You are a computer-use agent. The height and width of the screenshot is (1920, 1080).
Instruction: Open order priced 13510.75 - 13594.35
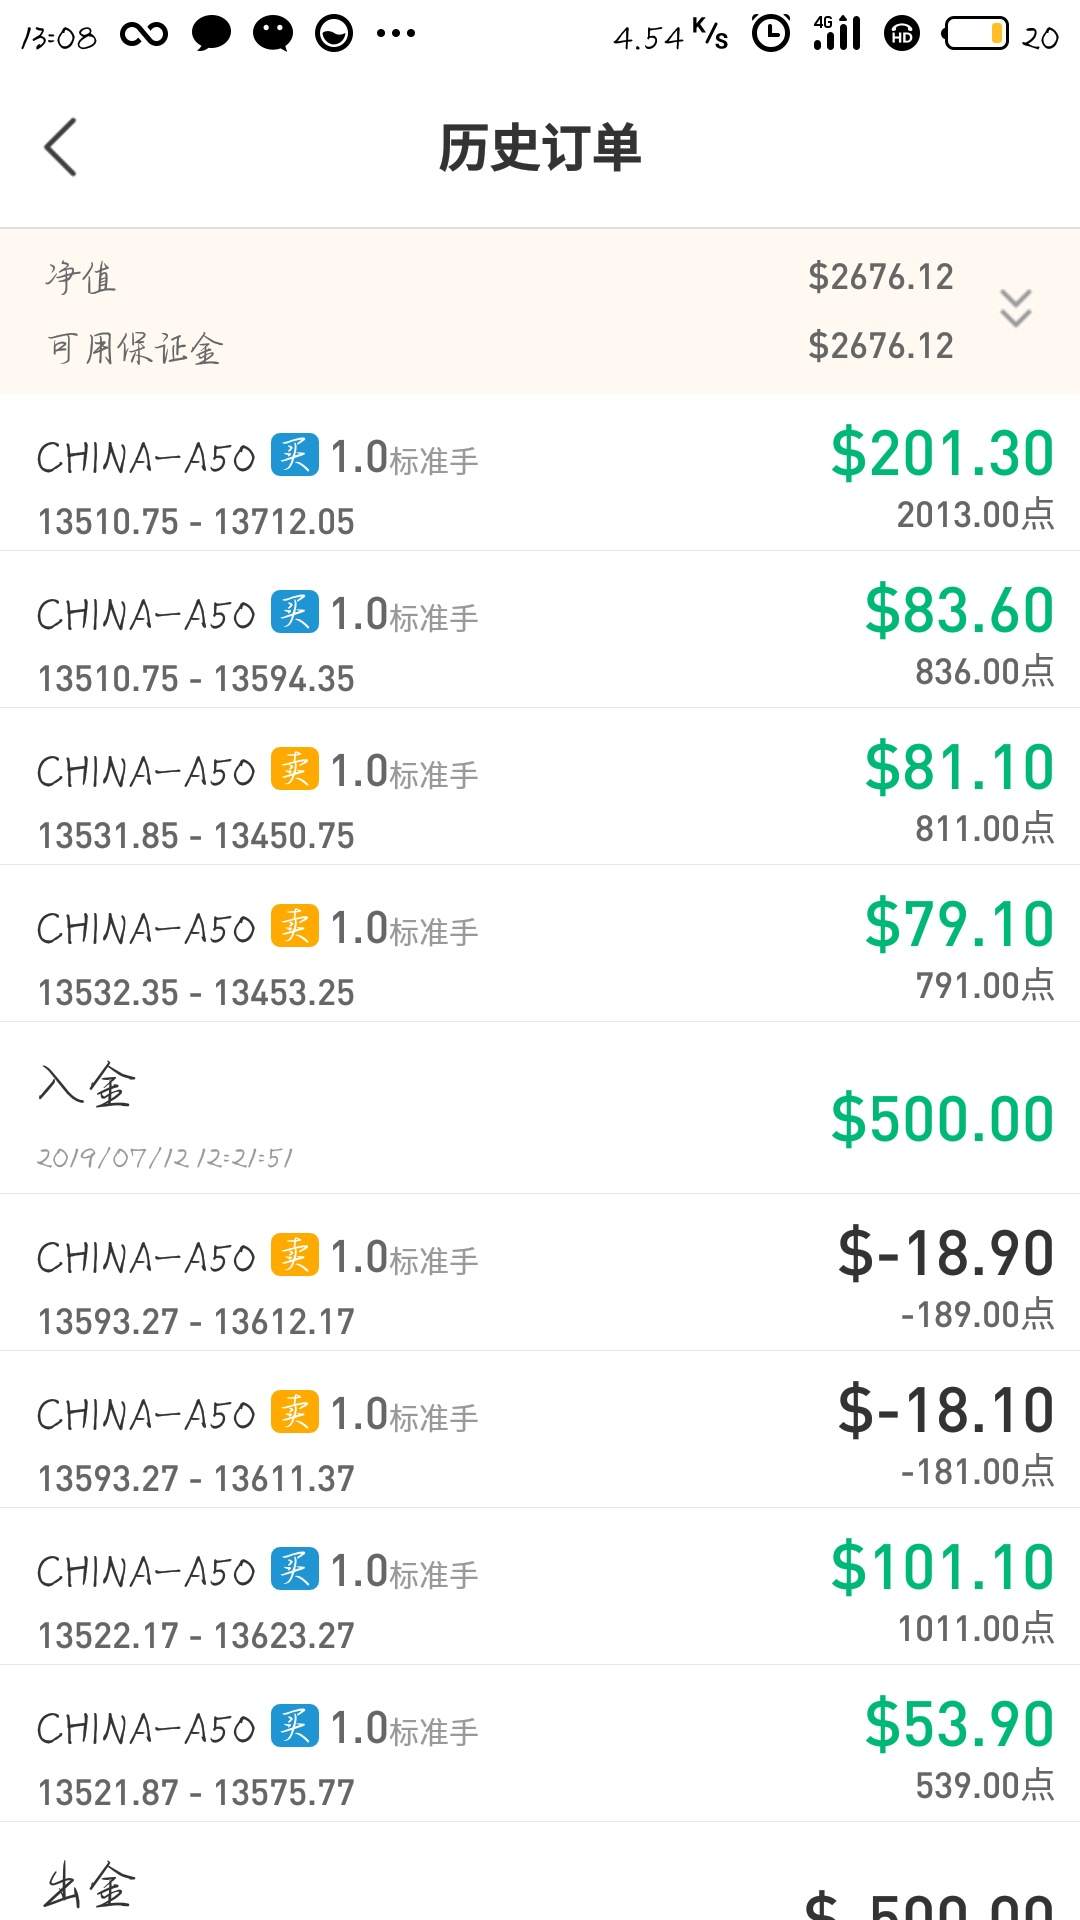click(196, 679)
